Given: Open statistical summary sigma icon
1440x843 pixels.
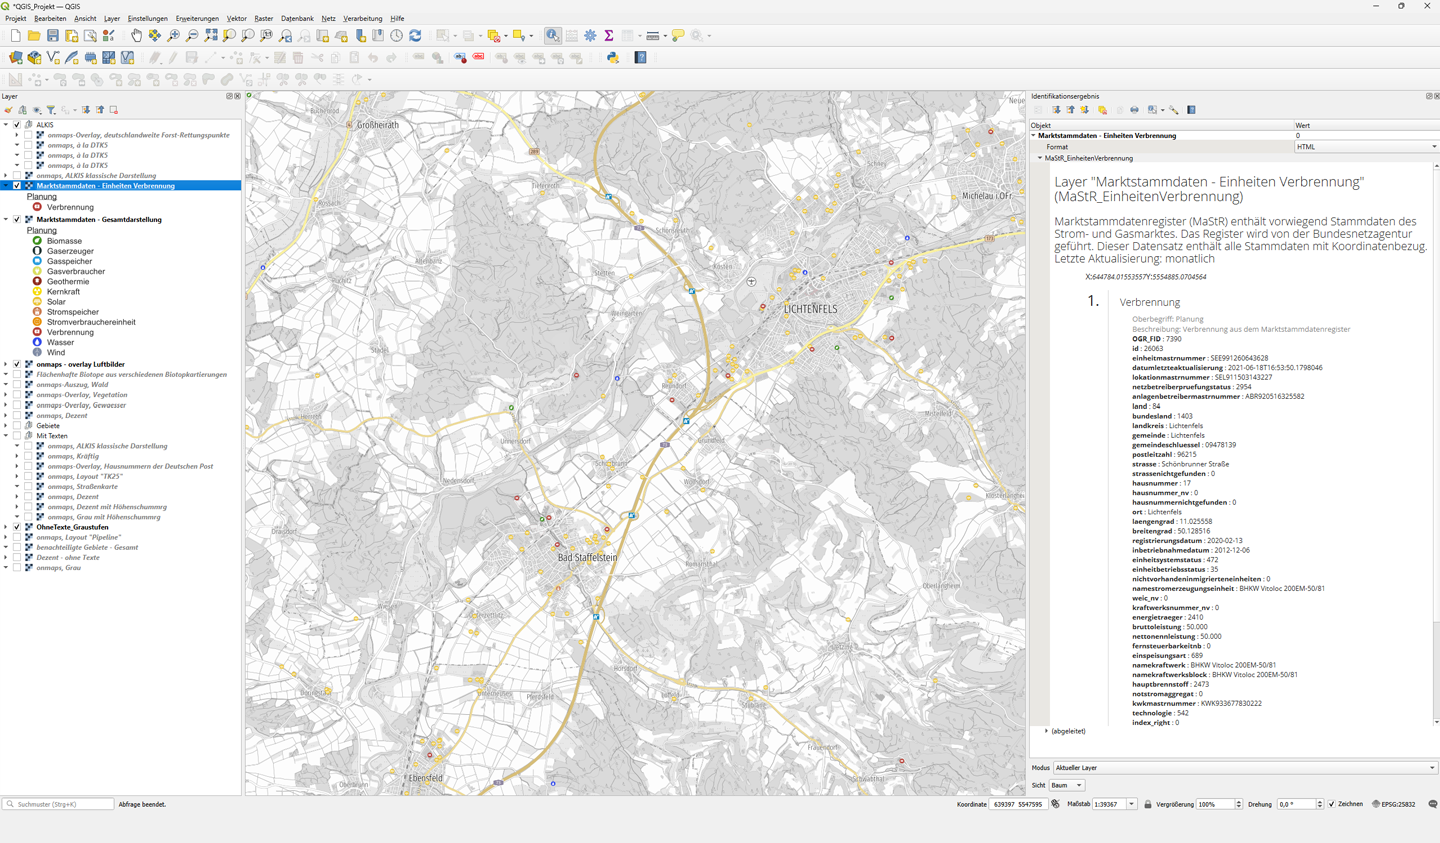Looking at the screenshot, I should (608, 36).
